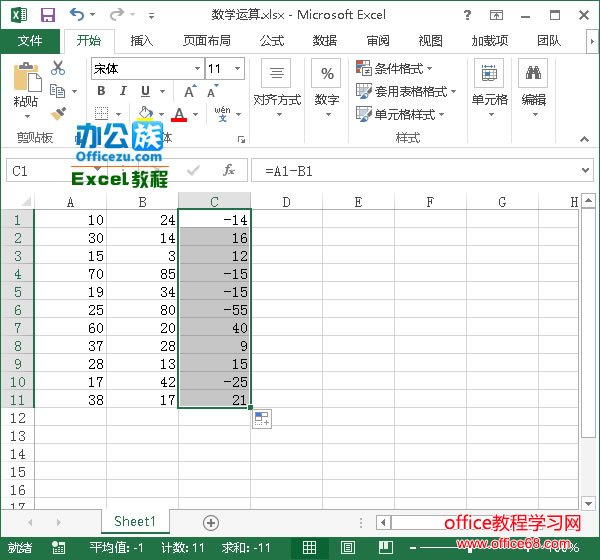This screenshot has height=560, width=600.
Task: Collapse the ribbon with the up chevron
Action: (x=584, y=139)
